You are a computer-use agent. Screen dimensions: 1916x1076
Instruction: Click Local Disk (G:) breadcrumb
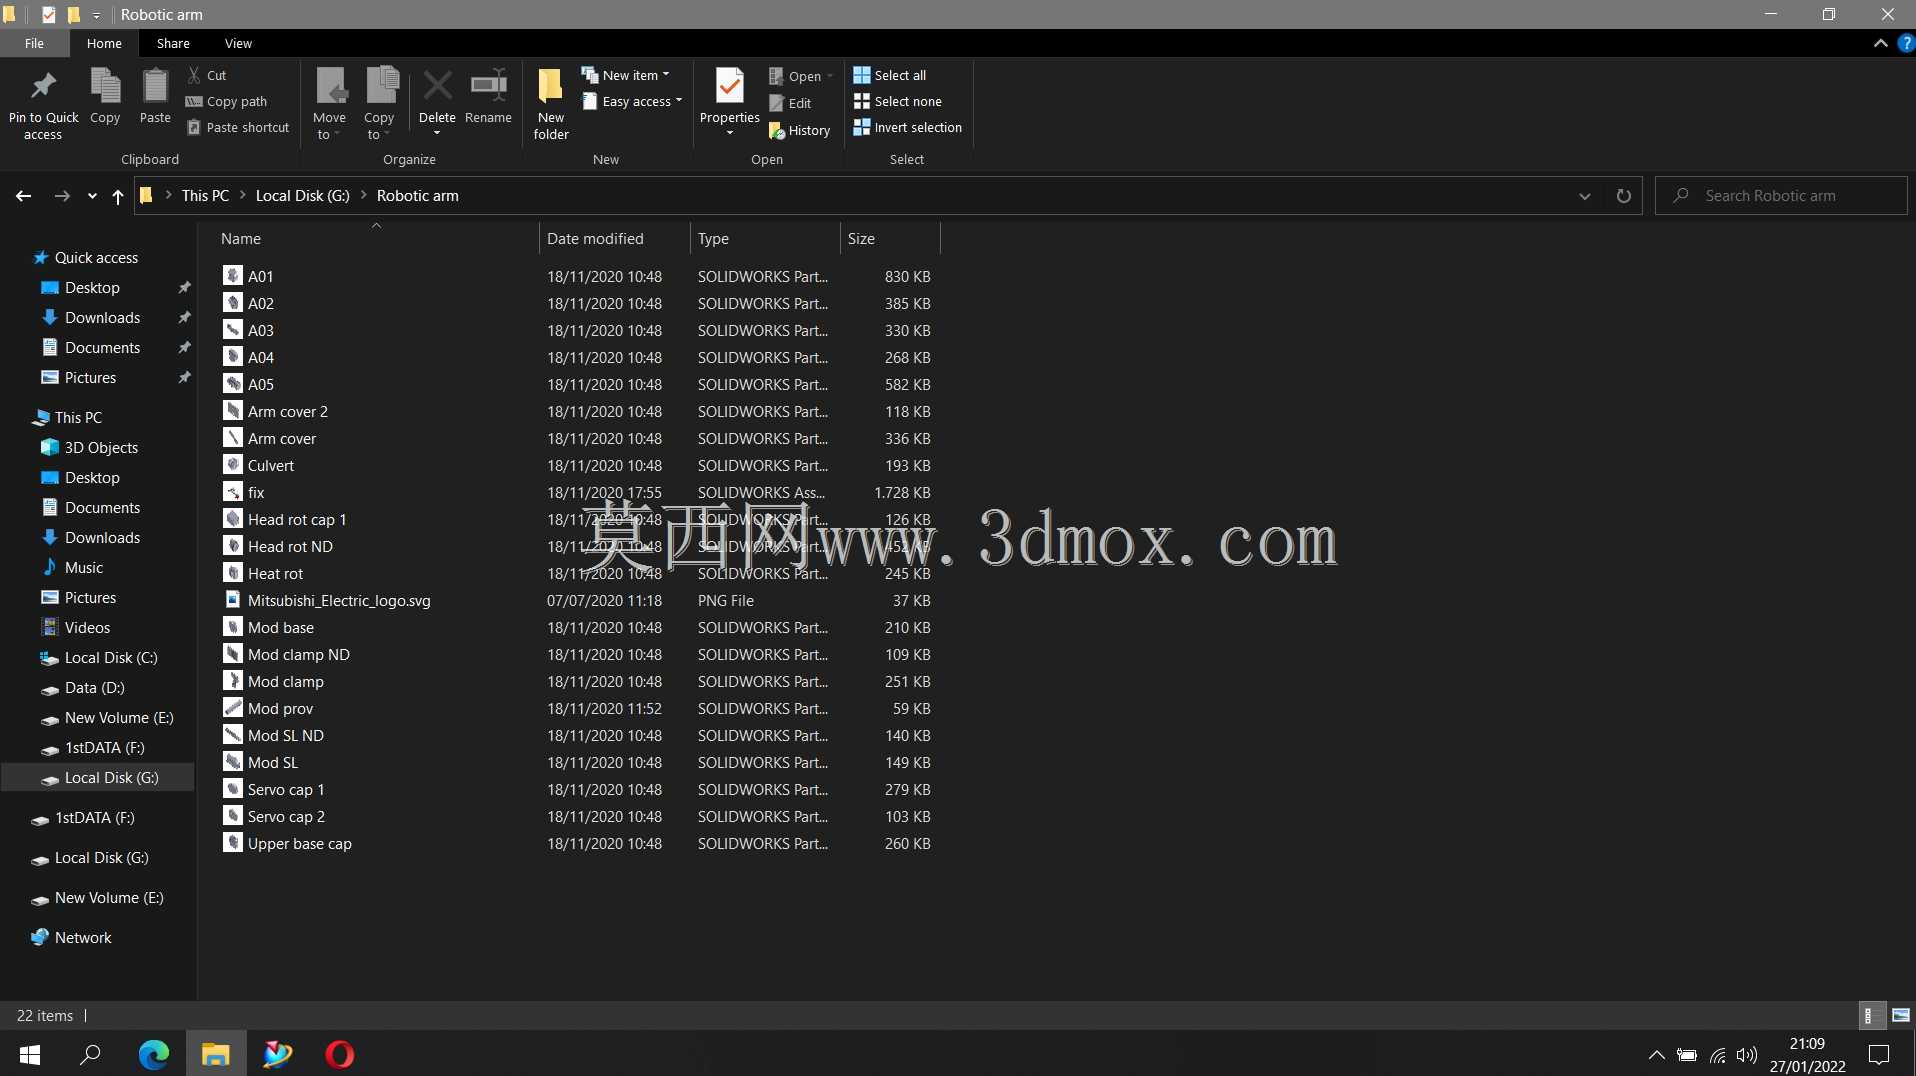click(303, 196)
